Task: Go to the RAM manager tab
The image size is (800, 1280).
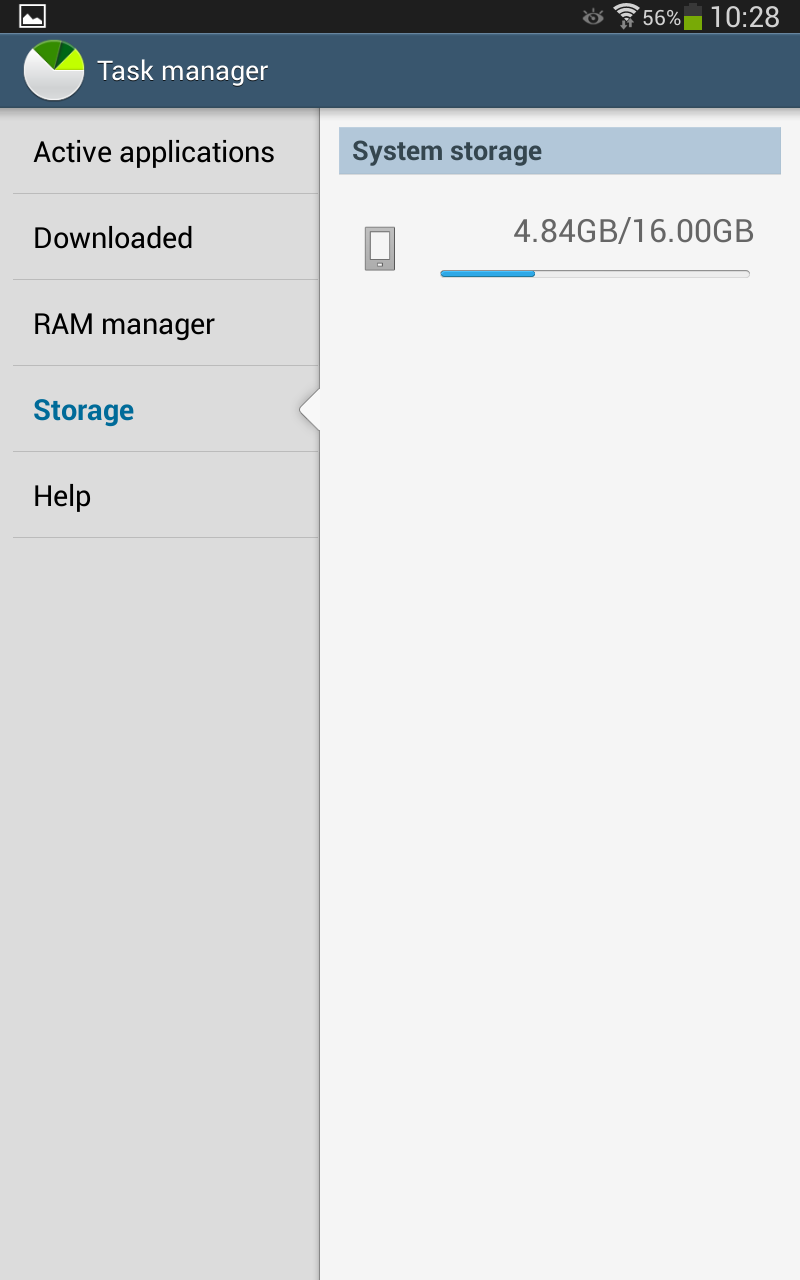Action: coord(124,324)
